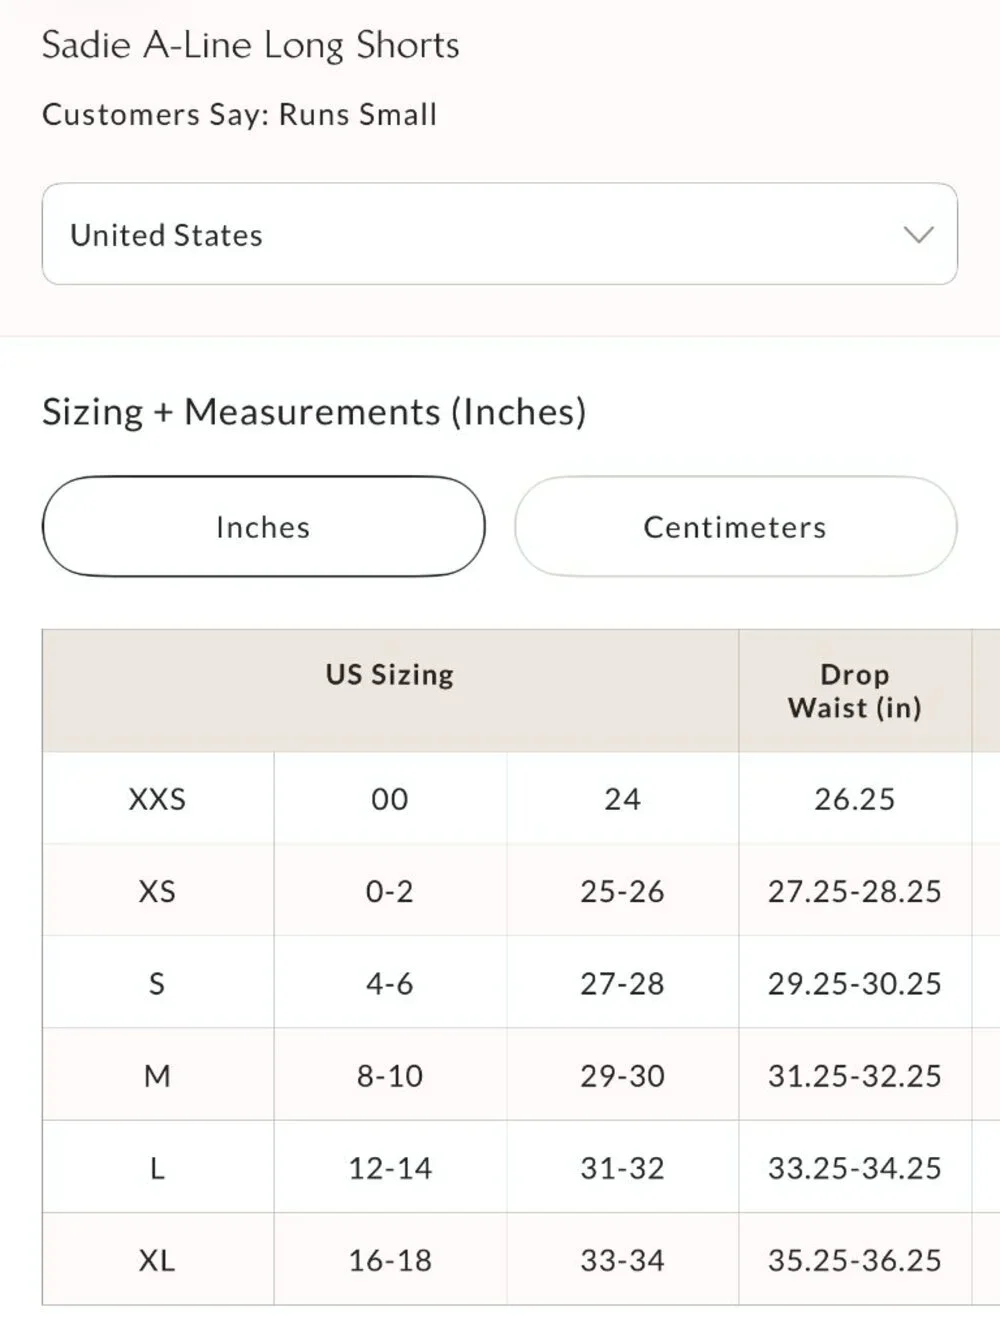Click the XL size label

click(x=158, y=1259)
